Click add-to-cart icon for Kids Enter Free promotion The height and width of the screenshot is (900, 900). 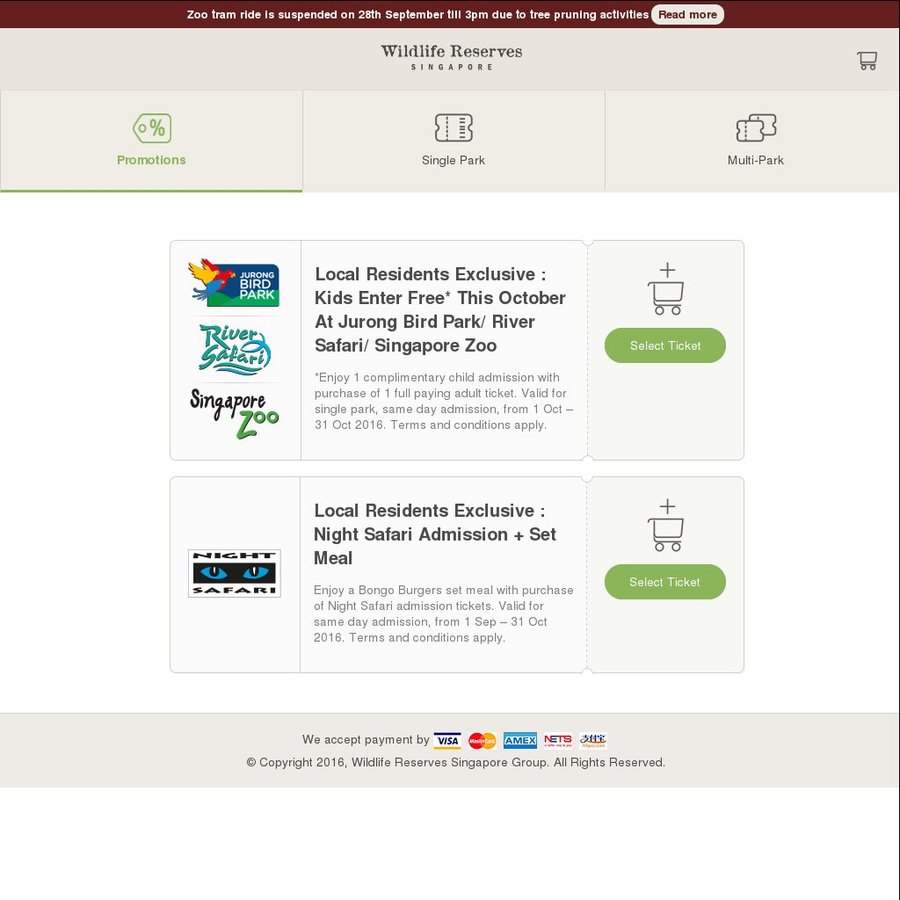pyautogui.click(x=666, y=289)
